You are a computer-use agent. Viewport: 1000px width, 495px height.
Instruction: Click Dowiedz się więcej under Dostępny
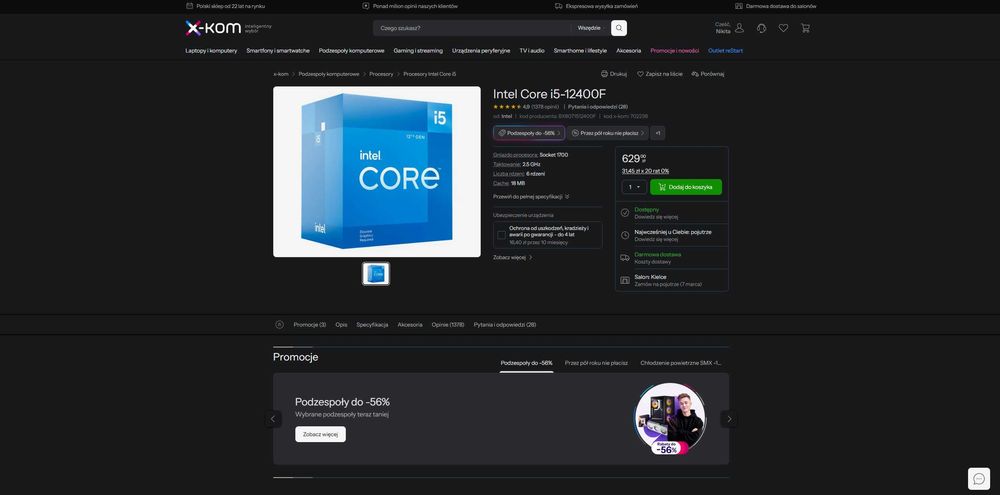click(656, 217)
